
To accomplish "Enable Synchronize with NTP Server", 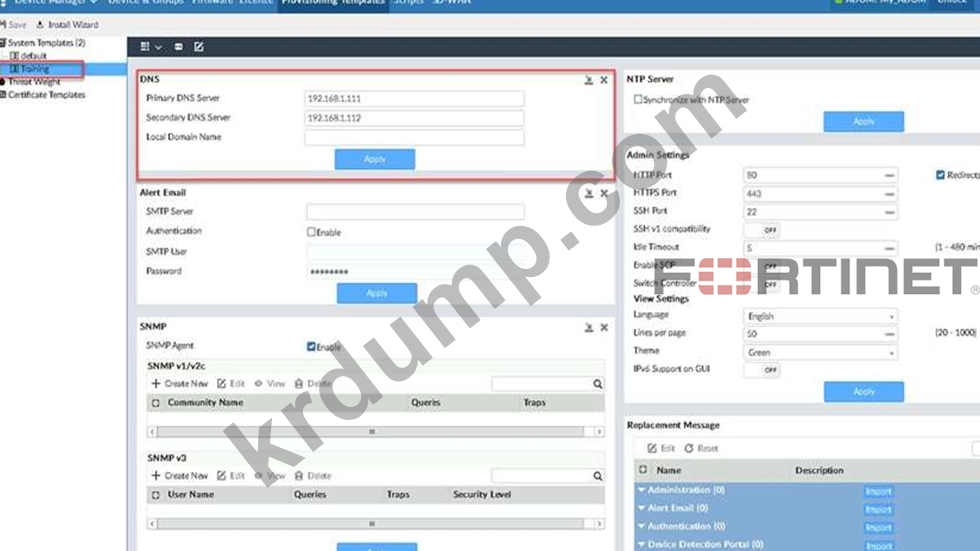I will click(x=638, y=99).
